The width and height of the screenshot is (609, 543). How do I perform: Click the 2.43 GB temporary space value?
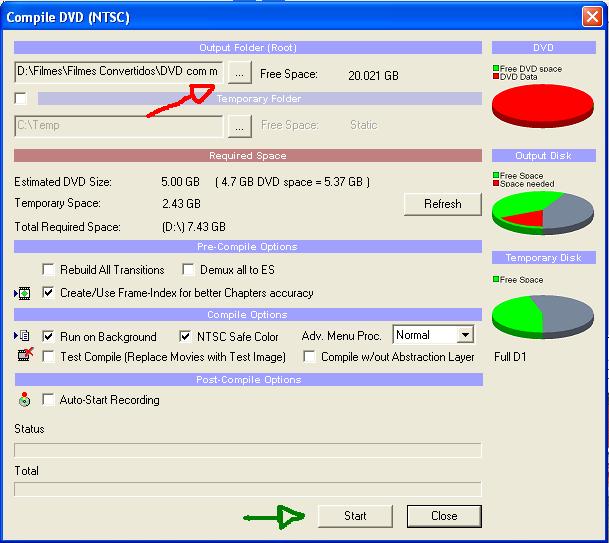click(181, 204)
